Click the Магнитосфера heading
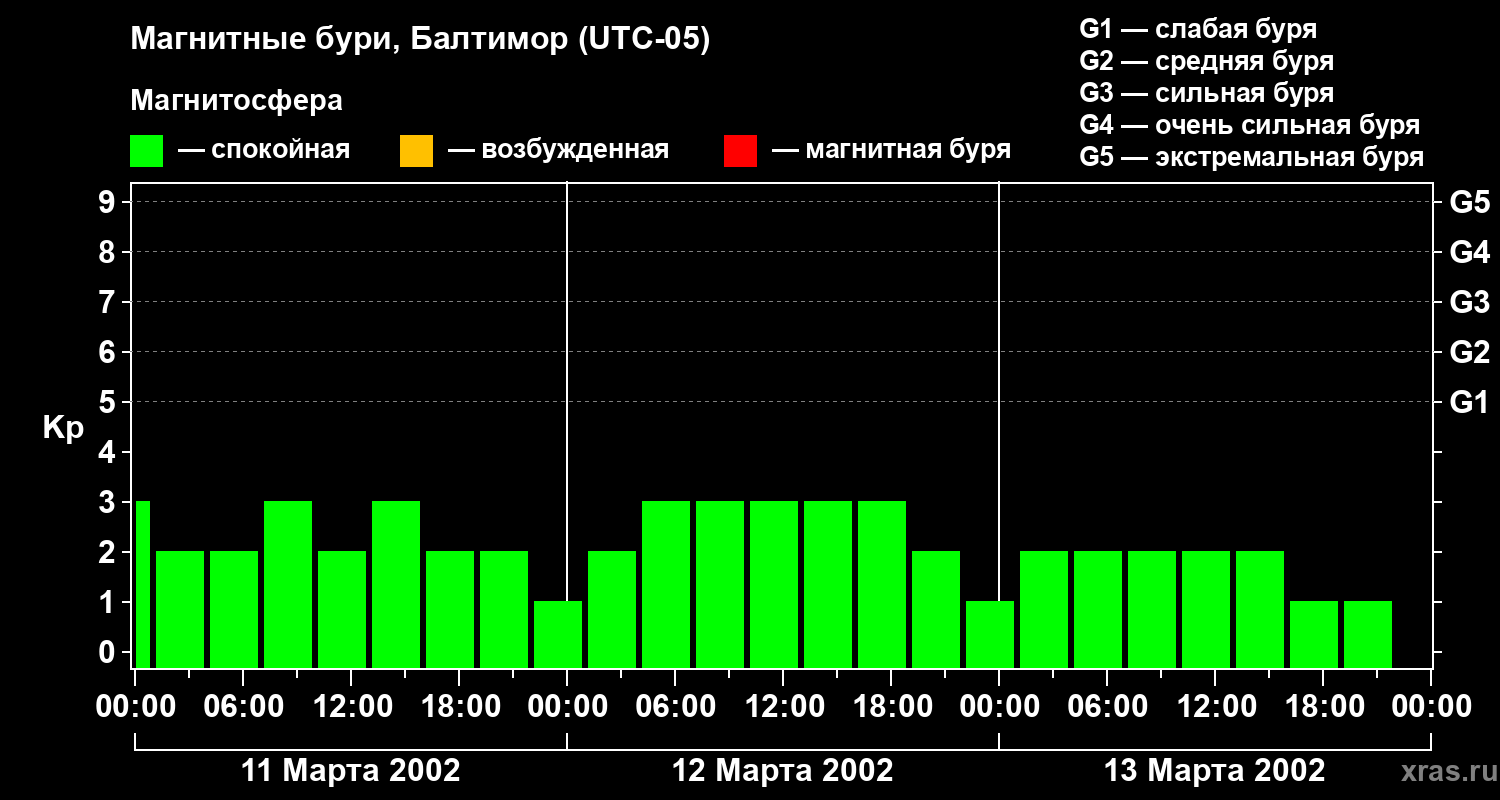The image size is (1500, 800). (x=236, y=101)
